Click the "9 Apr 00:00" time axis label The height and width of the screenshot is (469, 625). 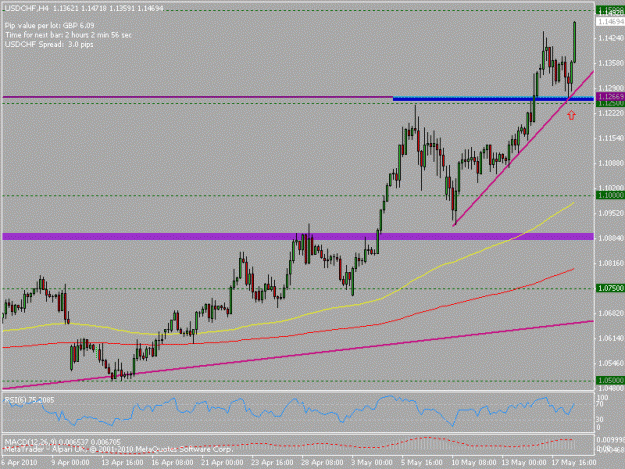[x=70, y=463]
